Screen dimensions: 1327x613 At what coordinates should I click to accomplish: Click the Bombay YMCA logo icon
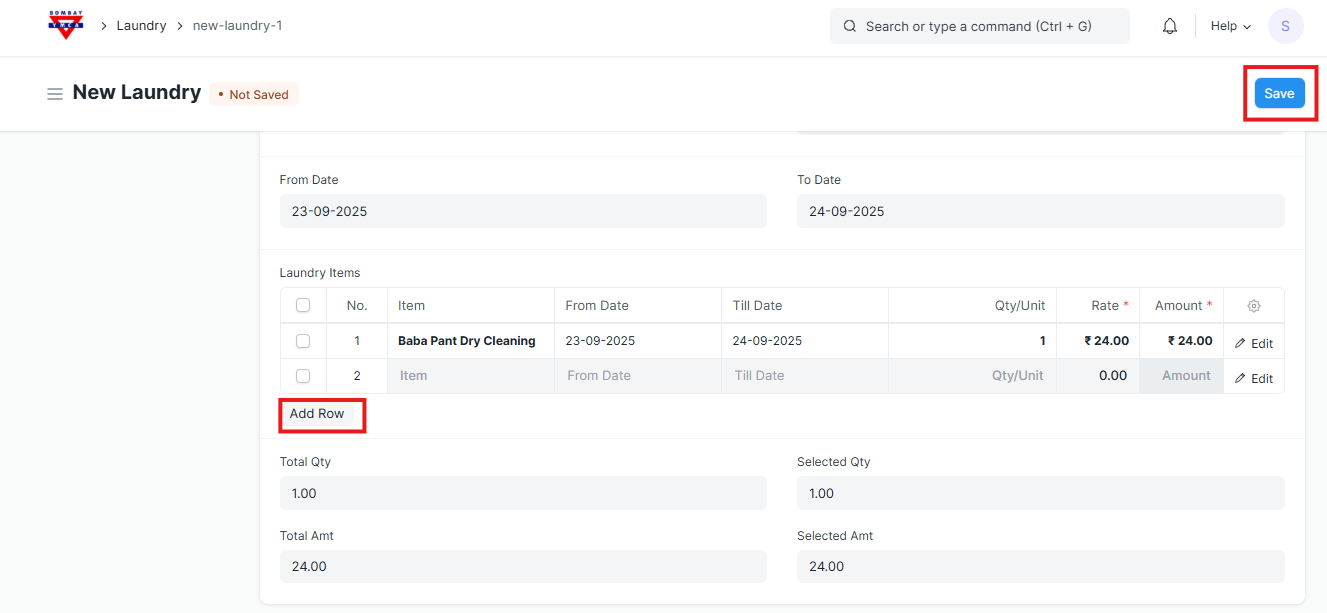[x=66, y=26]
